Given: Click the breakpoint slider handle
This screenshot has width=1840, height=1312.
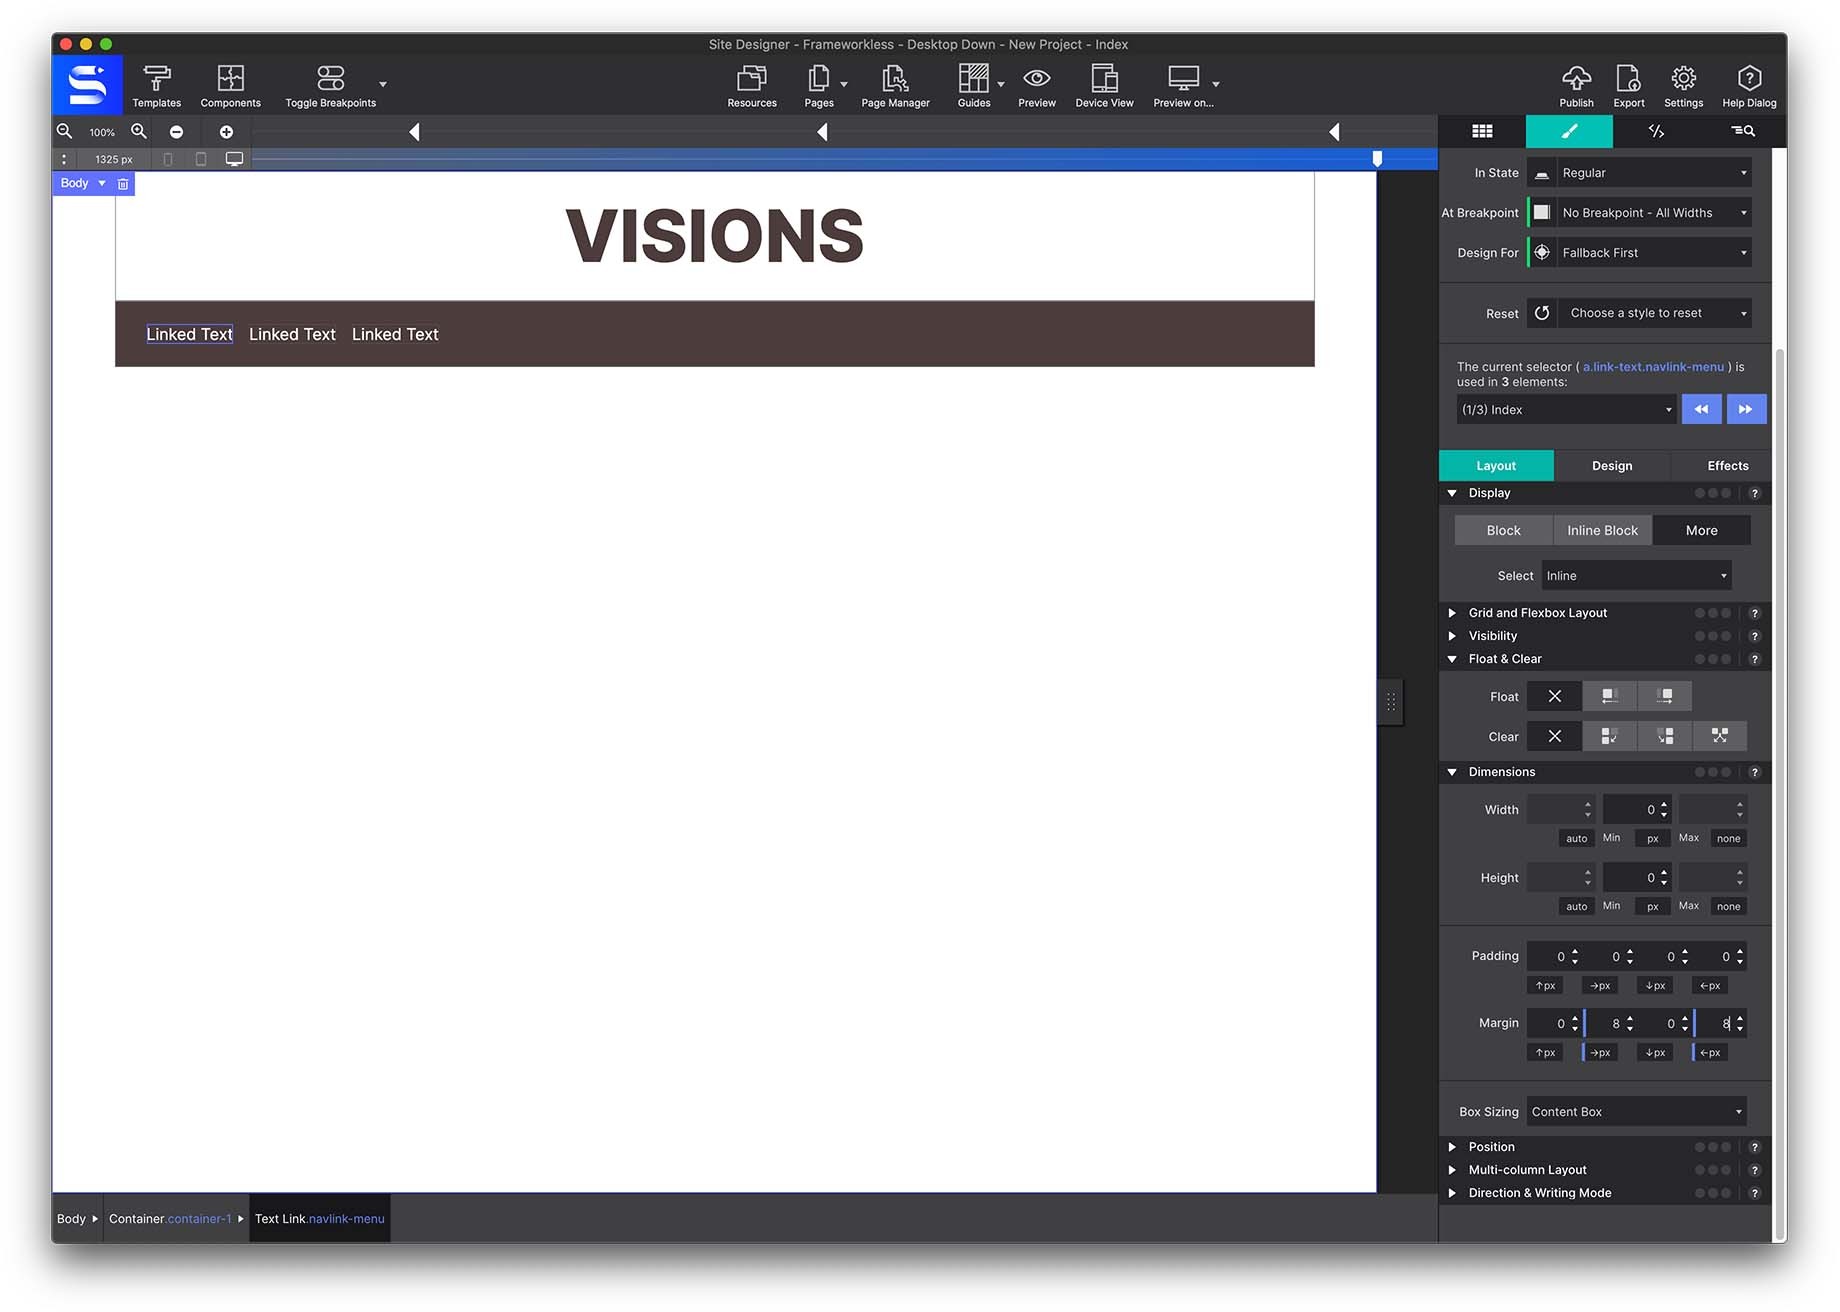Looking at the screenshot, I should [x=1377, y=159].
